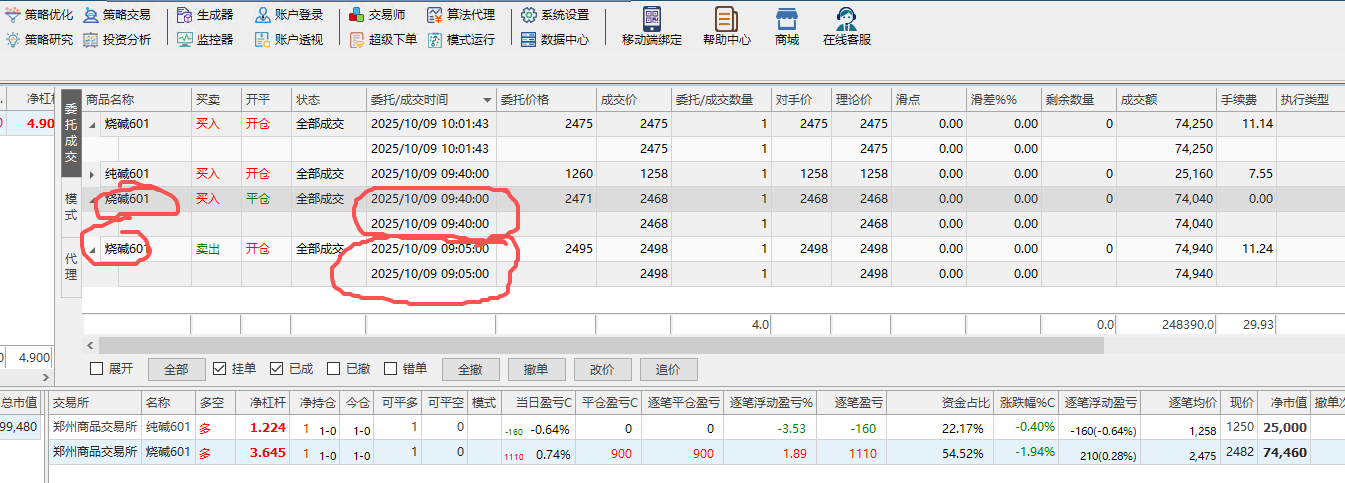Click the 全撤 button
Image resolution: width=1345 pixels, height=483 pixels.
[471, 369]
